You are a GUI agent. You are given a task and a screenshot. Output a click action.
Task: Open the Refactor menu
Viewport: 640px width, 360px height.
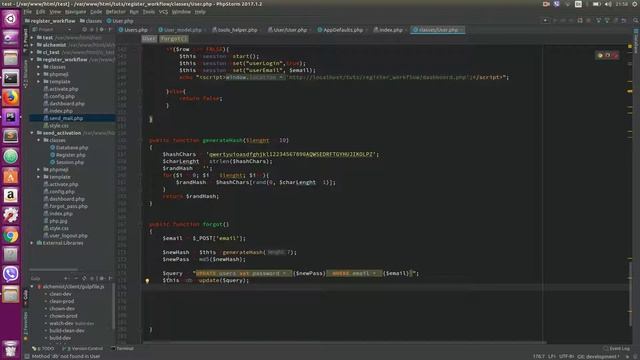(x=116, y=12)
